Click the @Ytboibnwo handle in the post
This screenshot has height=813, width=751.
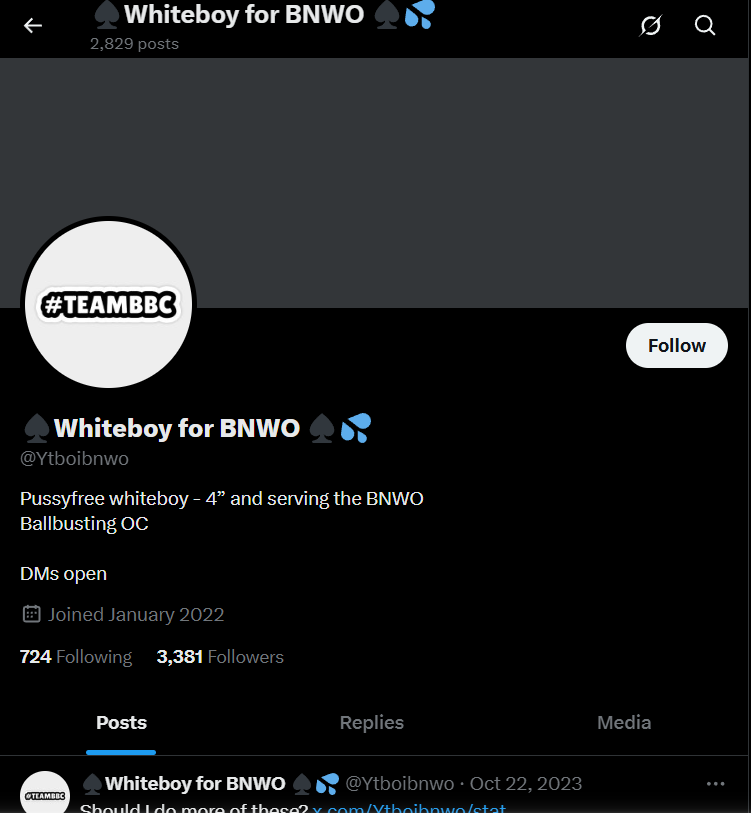(x=399, y=783)
